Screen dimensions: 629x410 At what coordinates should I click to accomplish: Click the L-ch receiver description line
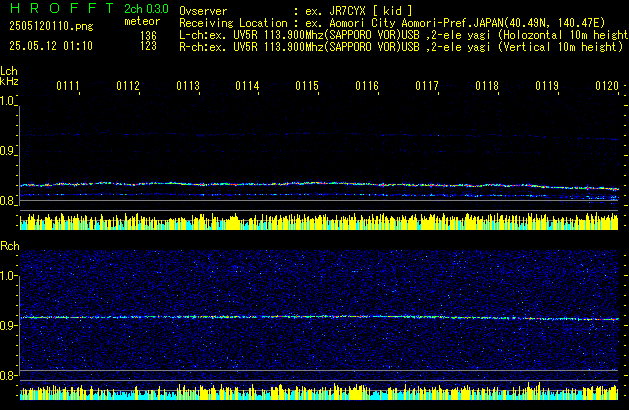(404, 35)
